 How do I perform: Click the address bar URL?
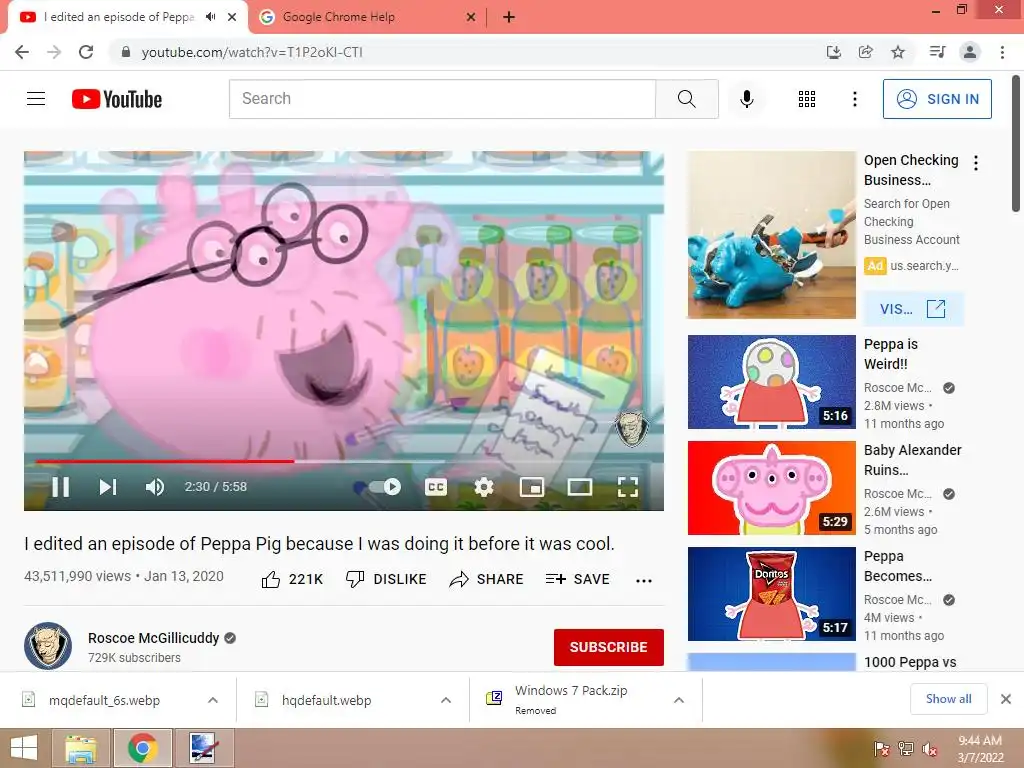tap(252, 52)
